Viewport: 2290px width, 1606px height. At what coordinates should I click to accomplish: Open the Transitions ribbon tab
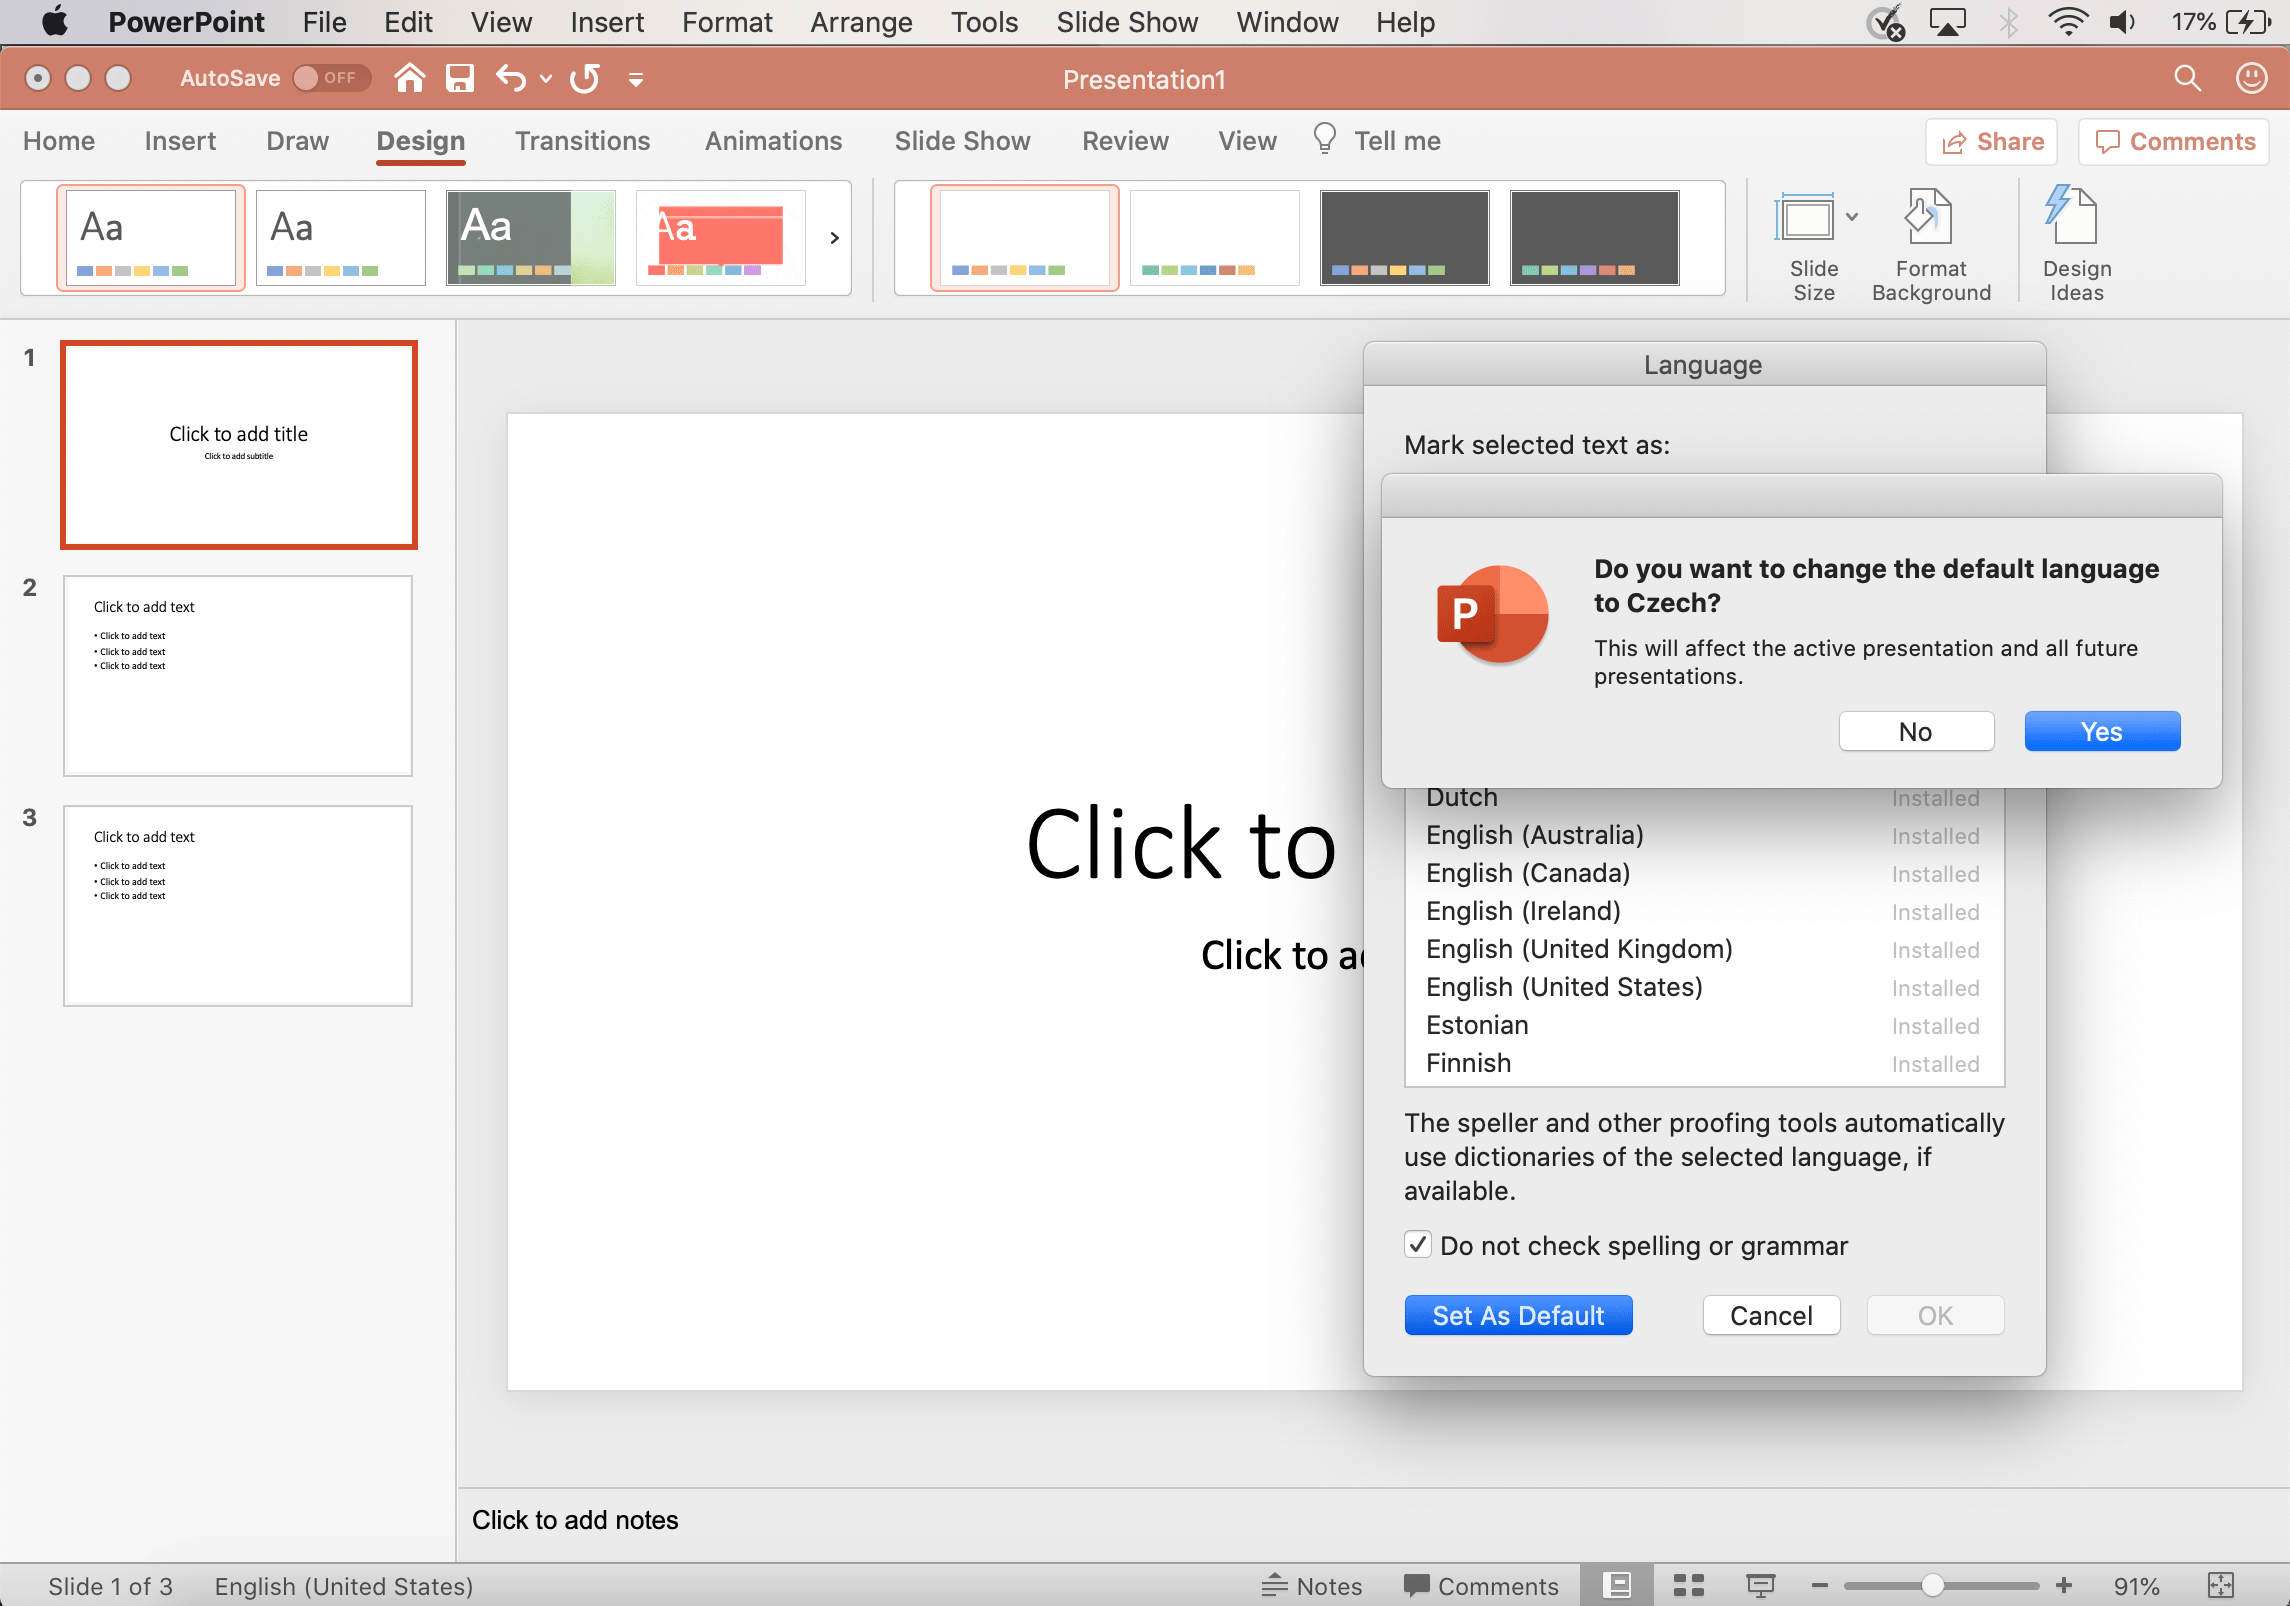[x=582, y=141]
